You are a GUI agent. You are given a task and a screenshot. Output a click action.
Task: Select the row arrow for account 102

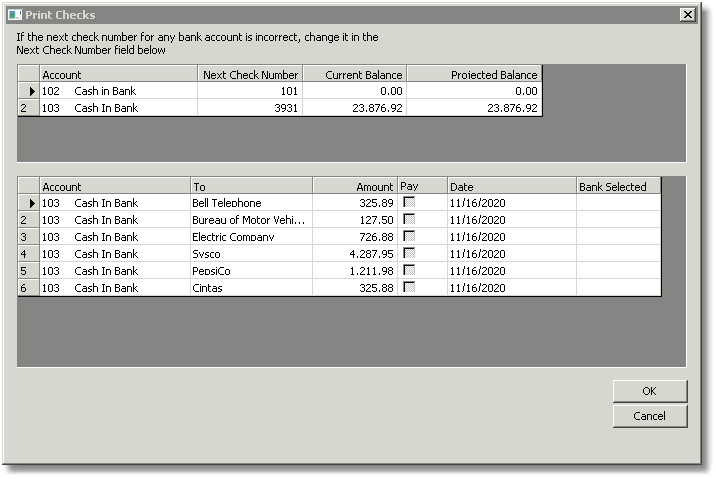[28, 91]
